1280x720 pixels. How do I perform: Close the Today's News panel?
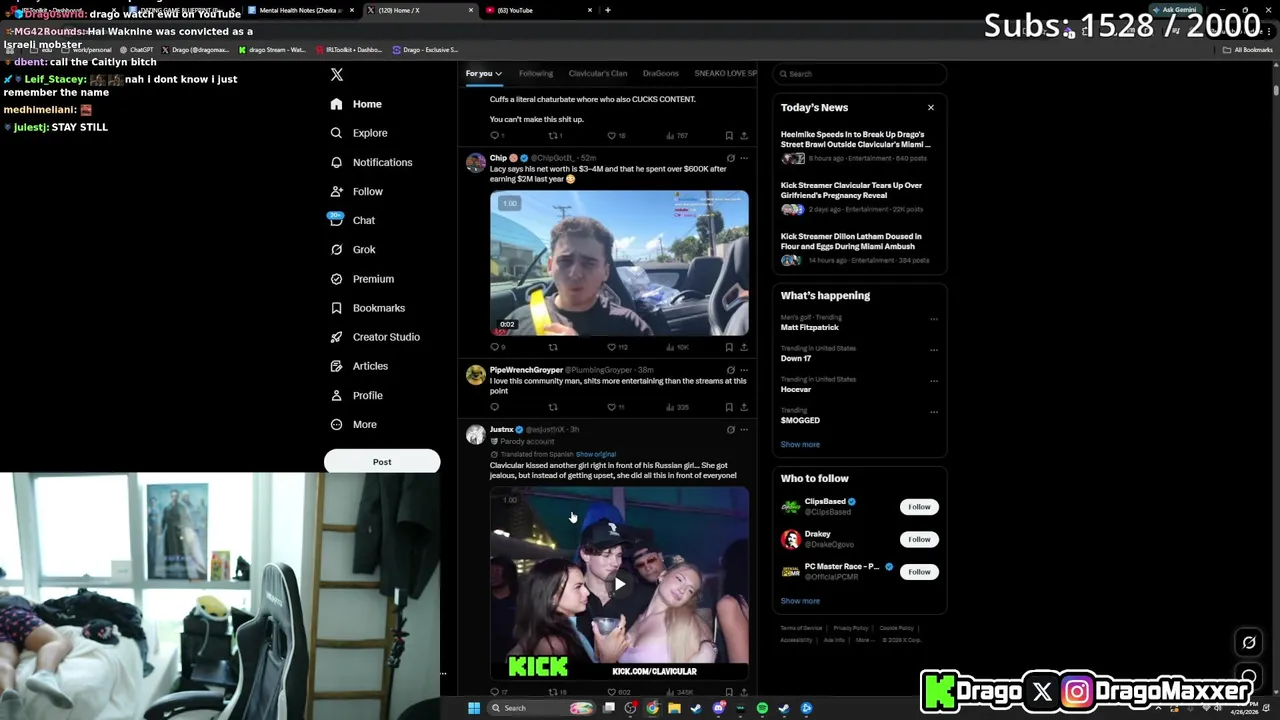(931, 107)
